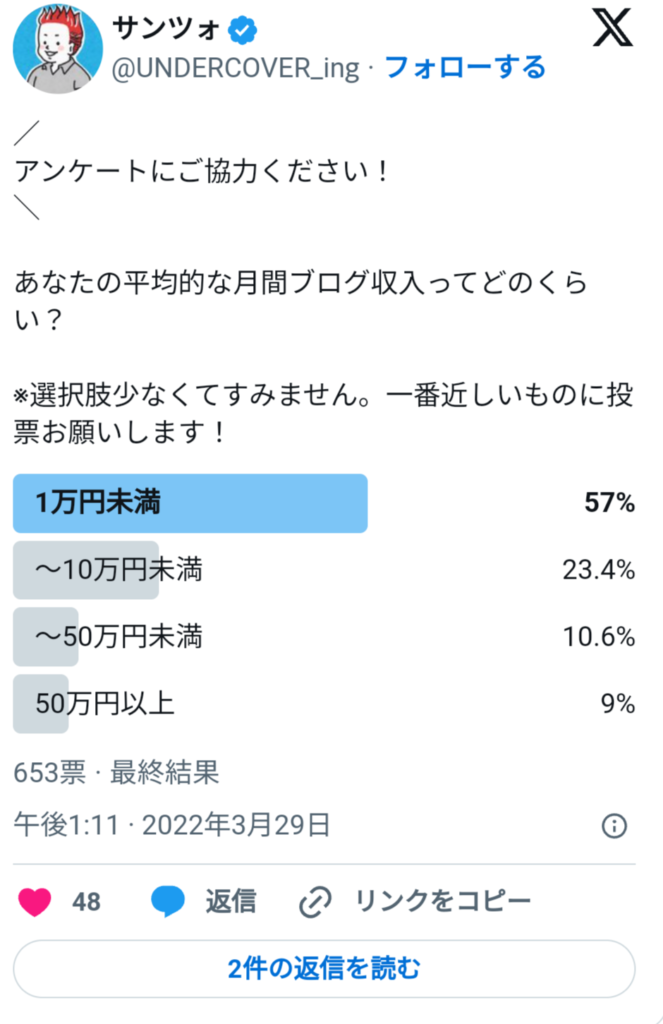Screen dimensions: 663x1024
Task: Click the 返信 reply label
Action: click(x=231, y=902)
